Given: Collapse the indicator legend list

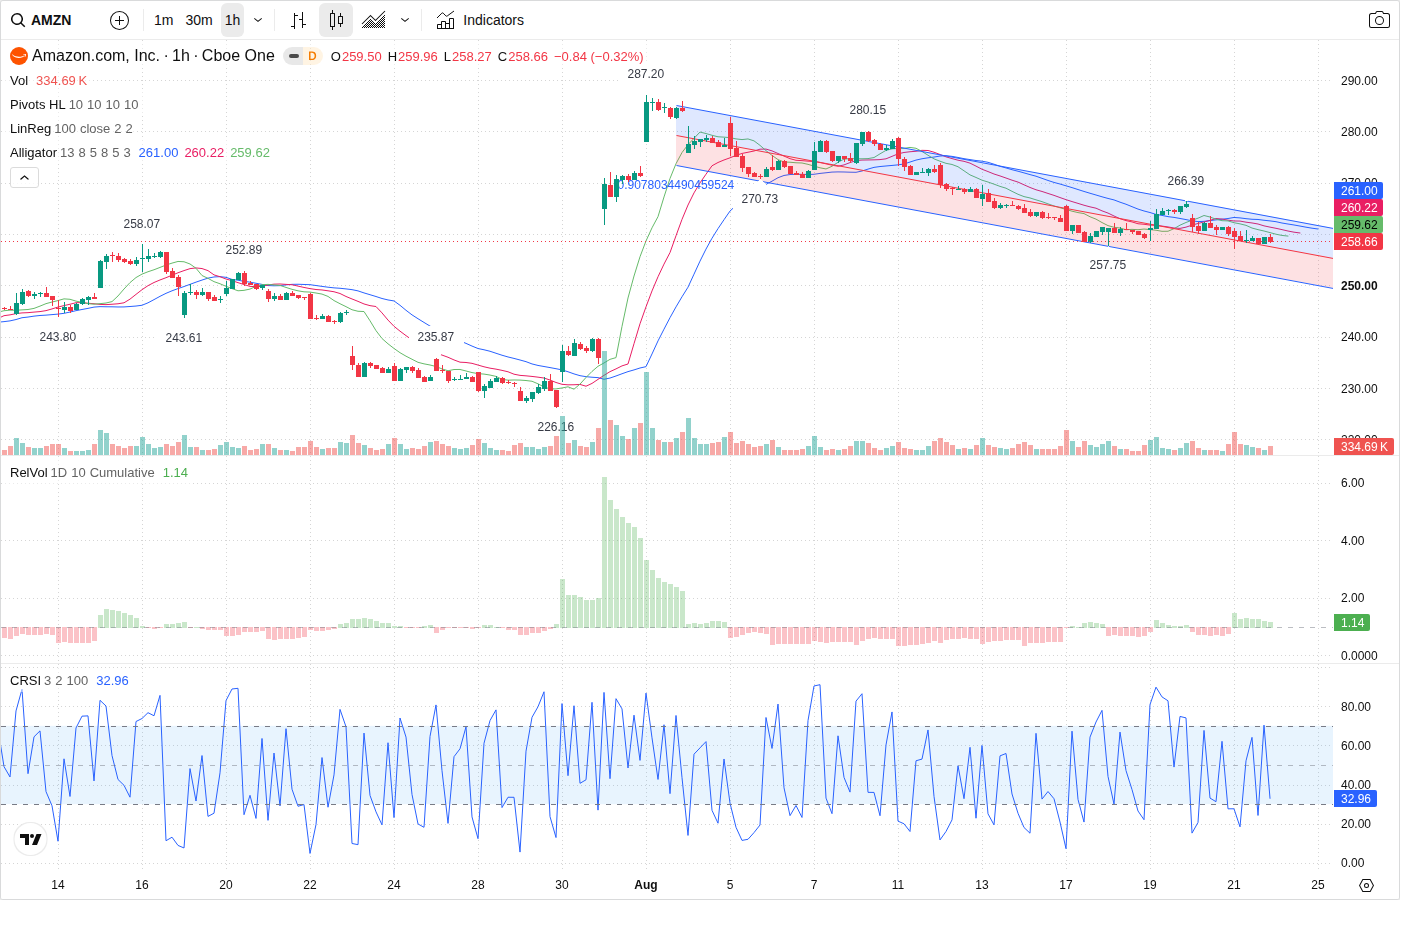Looking at the screenshot, I should [25, 177].
